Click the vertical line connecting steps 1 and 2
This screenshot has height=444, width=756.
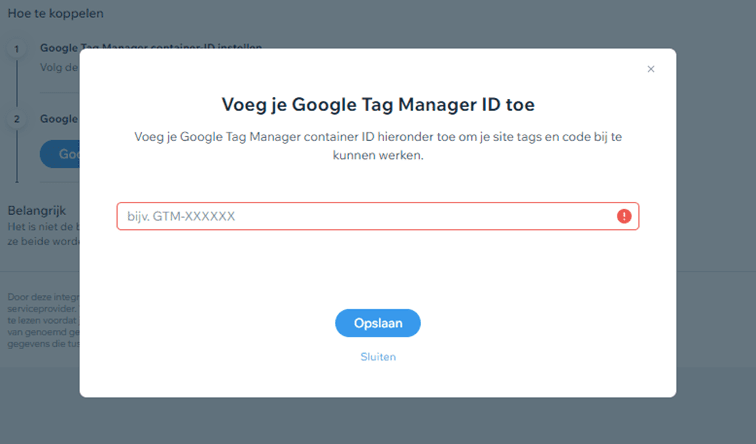coord(16,83)
